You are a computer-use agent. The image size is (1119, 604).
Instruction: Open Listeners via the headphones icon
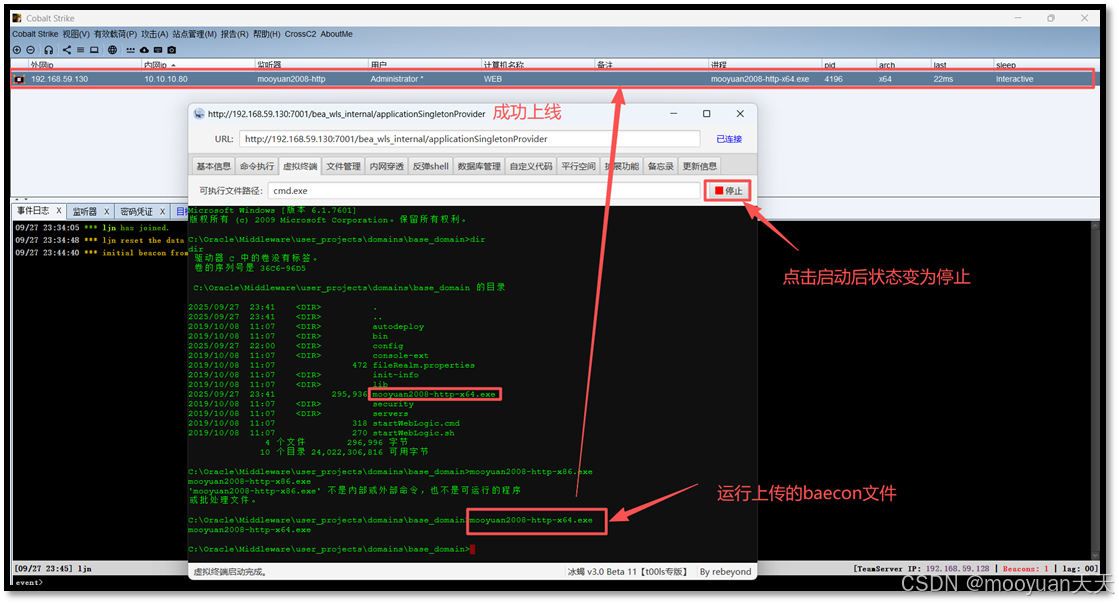click(49, 50)
